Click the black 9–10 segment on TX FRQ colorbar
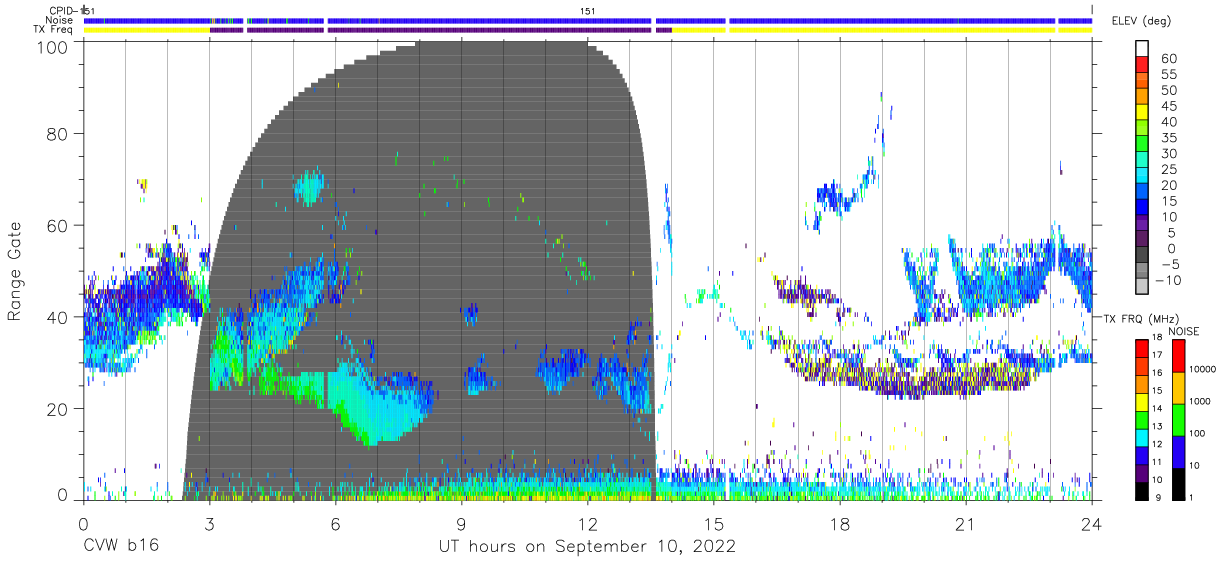 coord(1142,490)
